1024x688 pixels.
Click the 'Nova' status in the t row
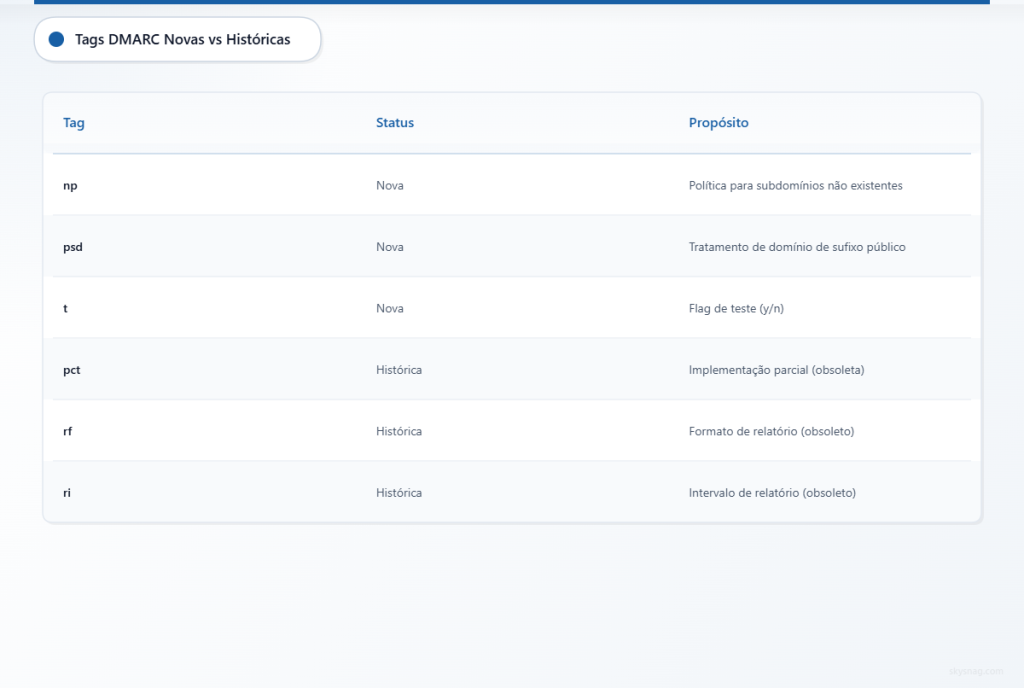tap(389, 309)
